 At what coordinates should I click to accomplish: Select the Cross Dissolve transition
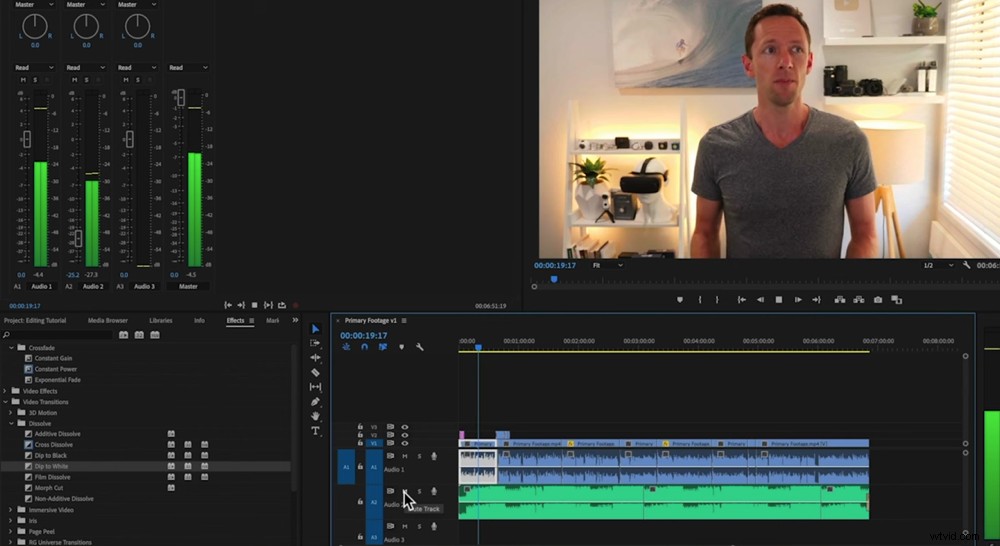[54, 445]
